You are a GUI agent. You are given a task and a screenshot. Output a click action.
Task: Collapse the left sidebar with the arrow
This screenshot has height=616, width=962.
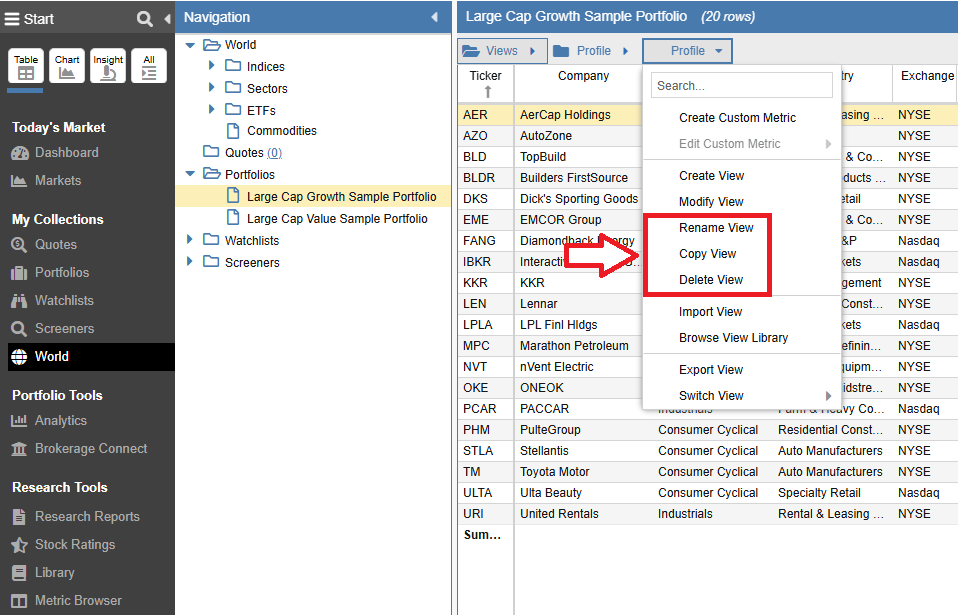point(167,19)
